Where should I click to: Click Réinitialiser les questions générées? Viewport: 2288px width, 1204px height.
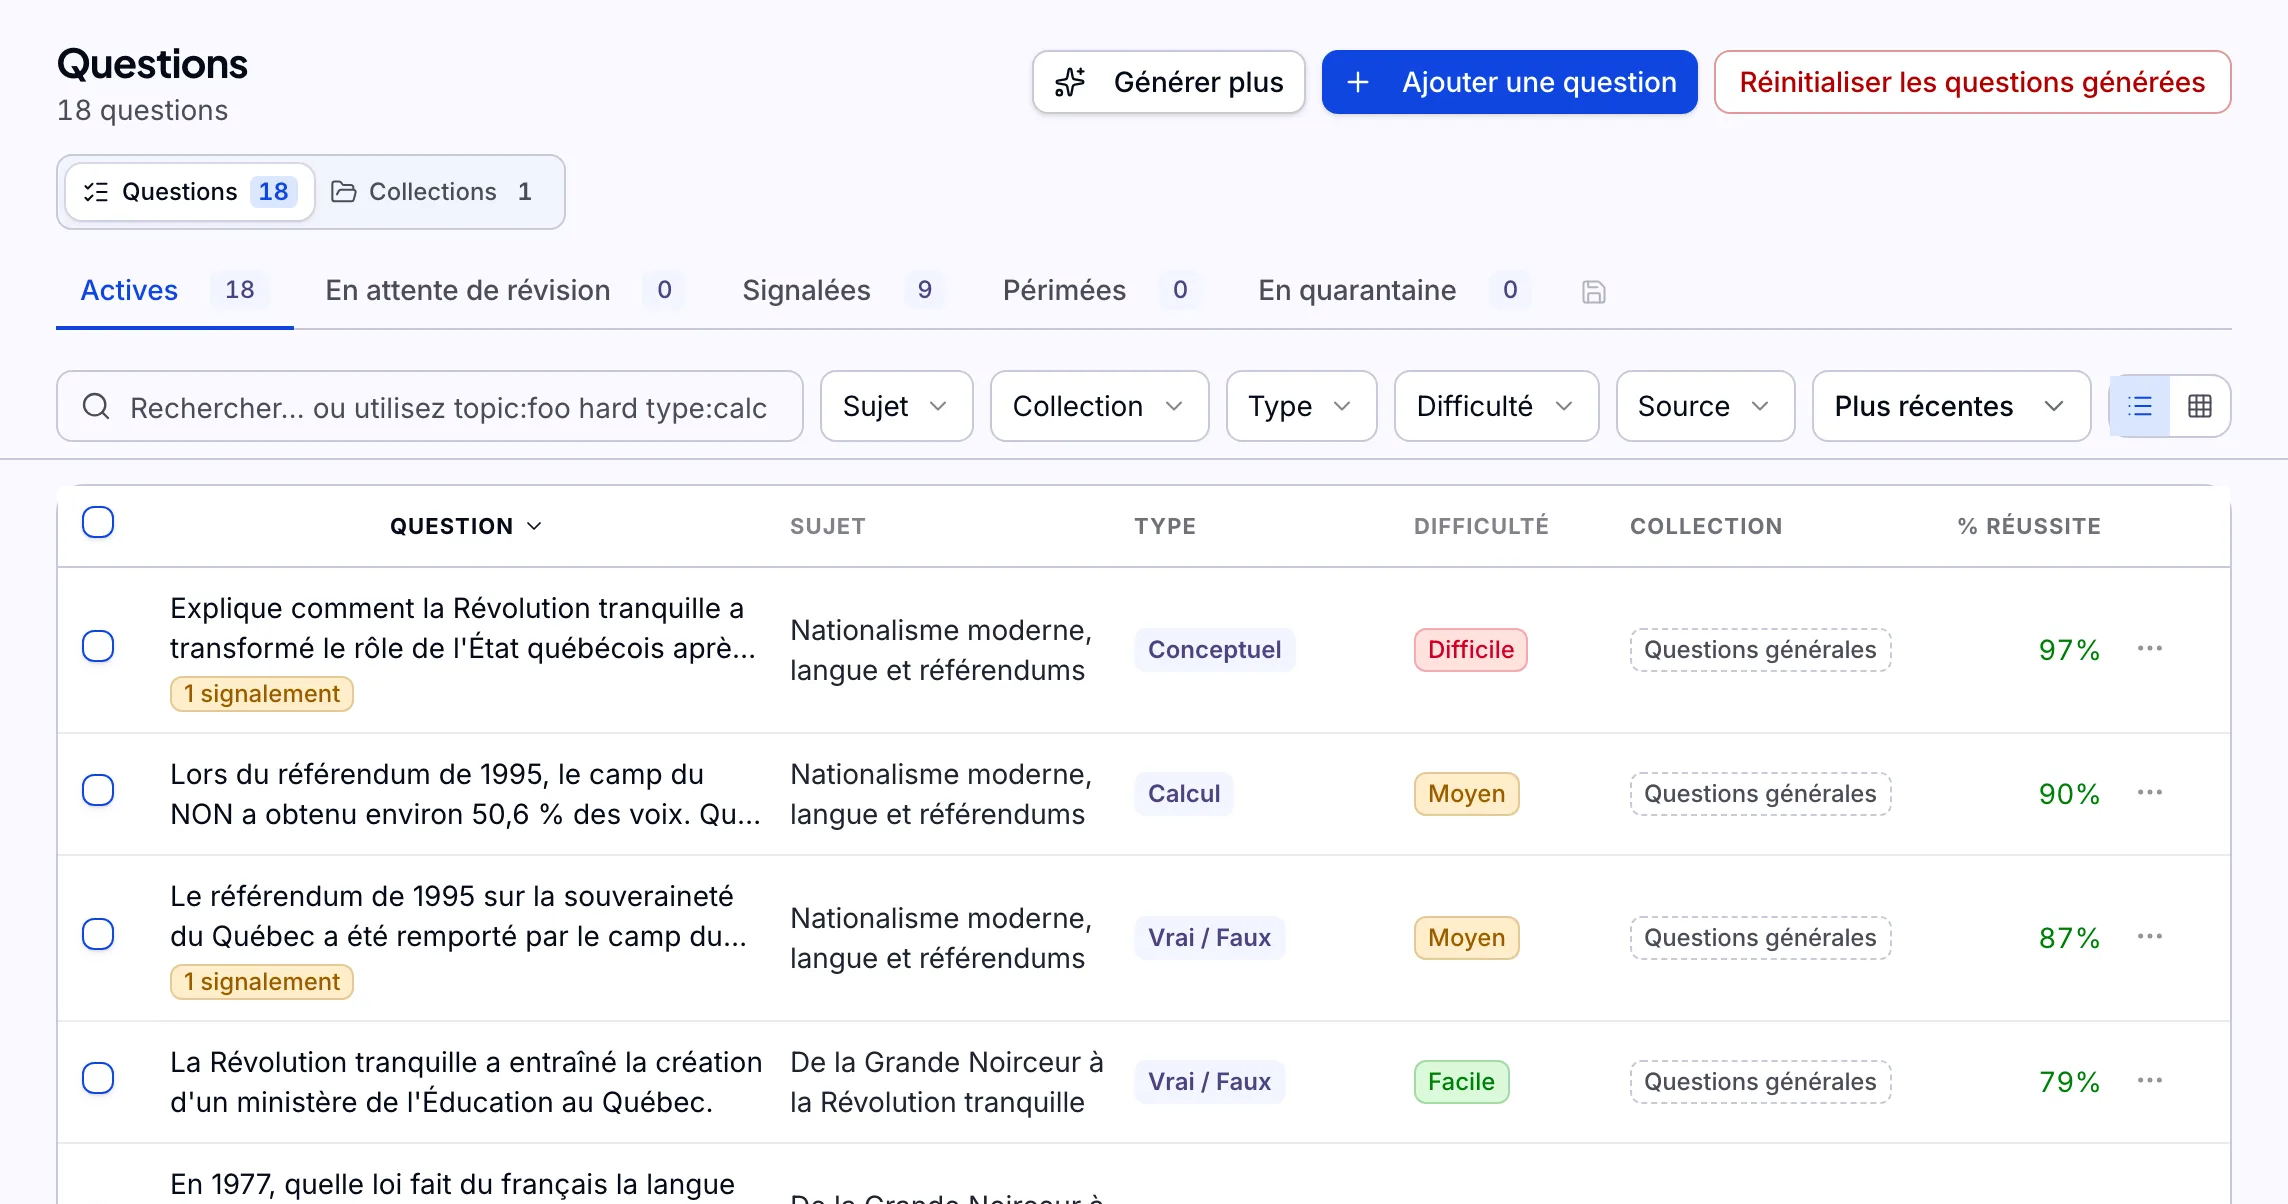(1973, 82)
